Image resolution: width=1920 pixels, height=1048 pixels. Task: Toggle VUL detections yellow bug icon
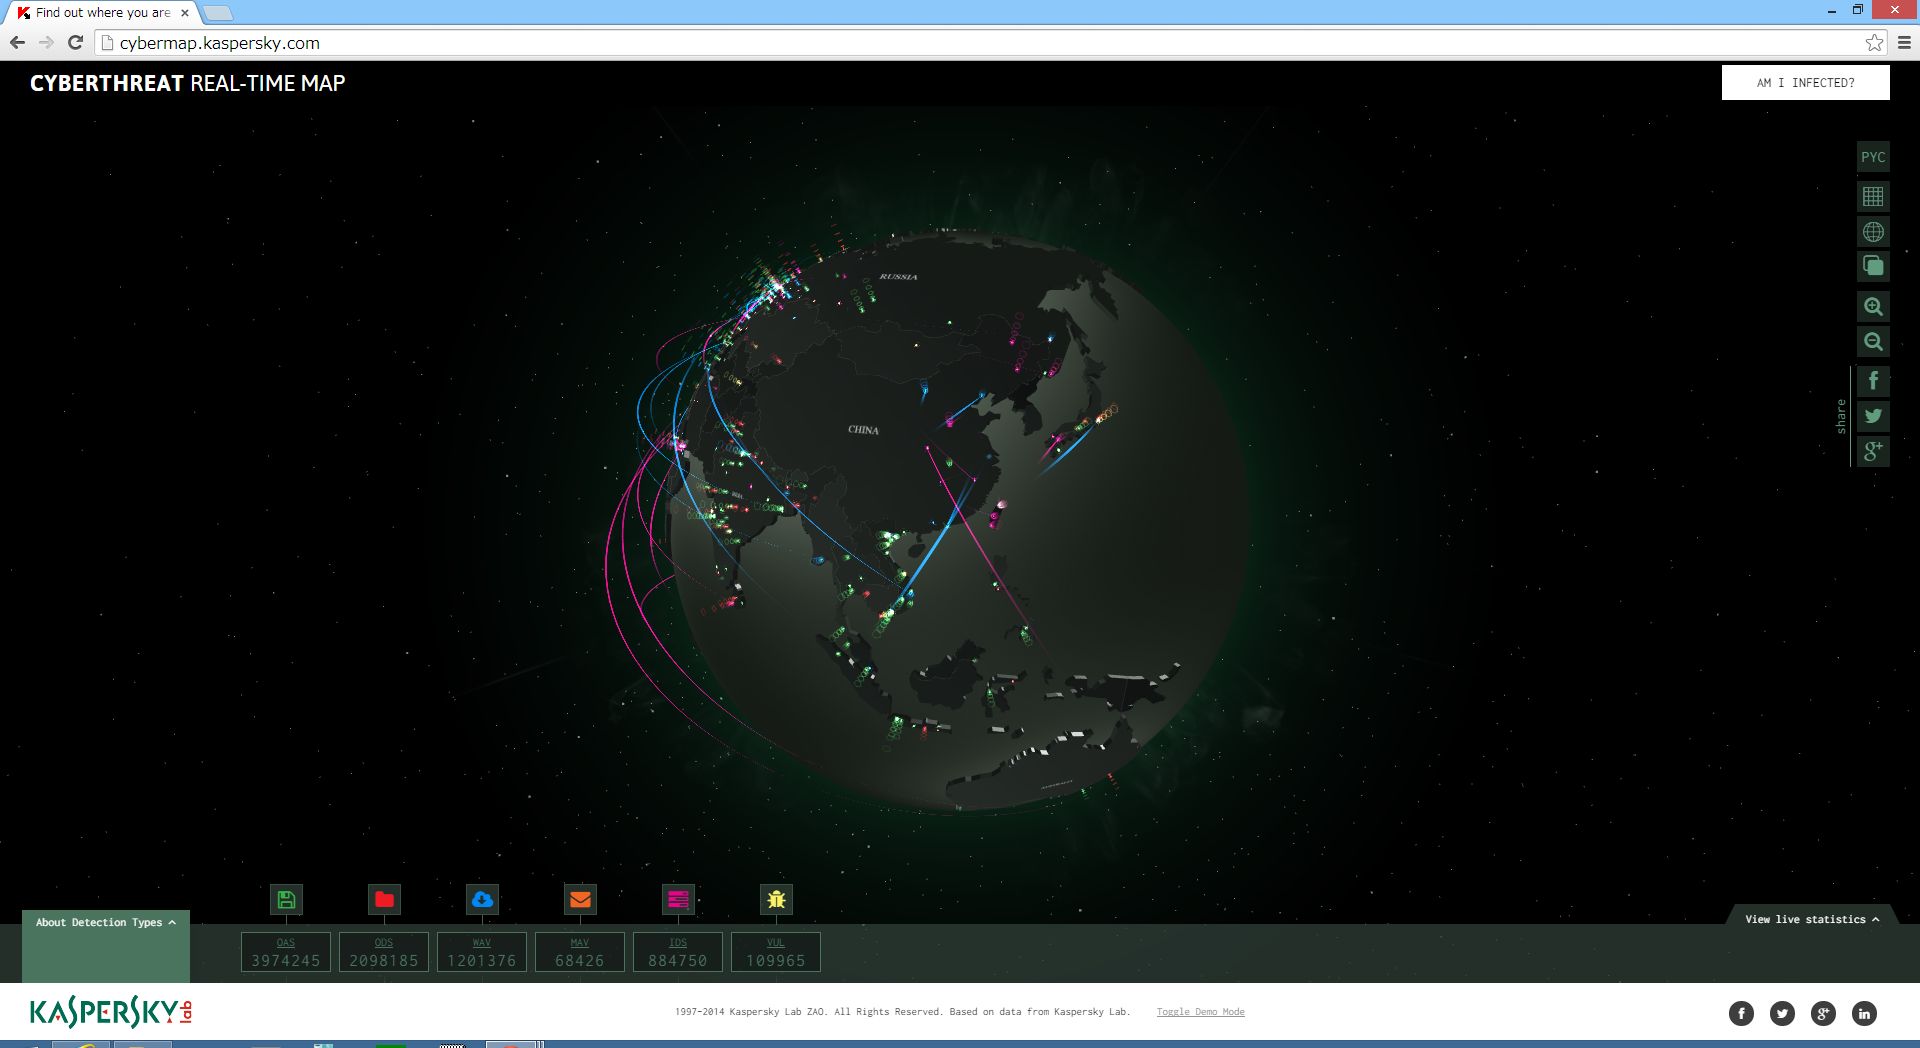pos(776,899)
